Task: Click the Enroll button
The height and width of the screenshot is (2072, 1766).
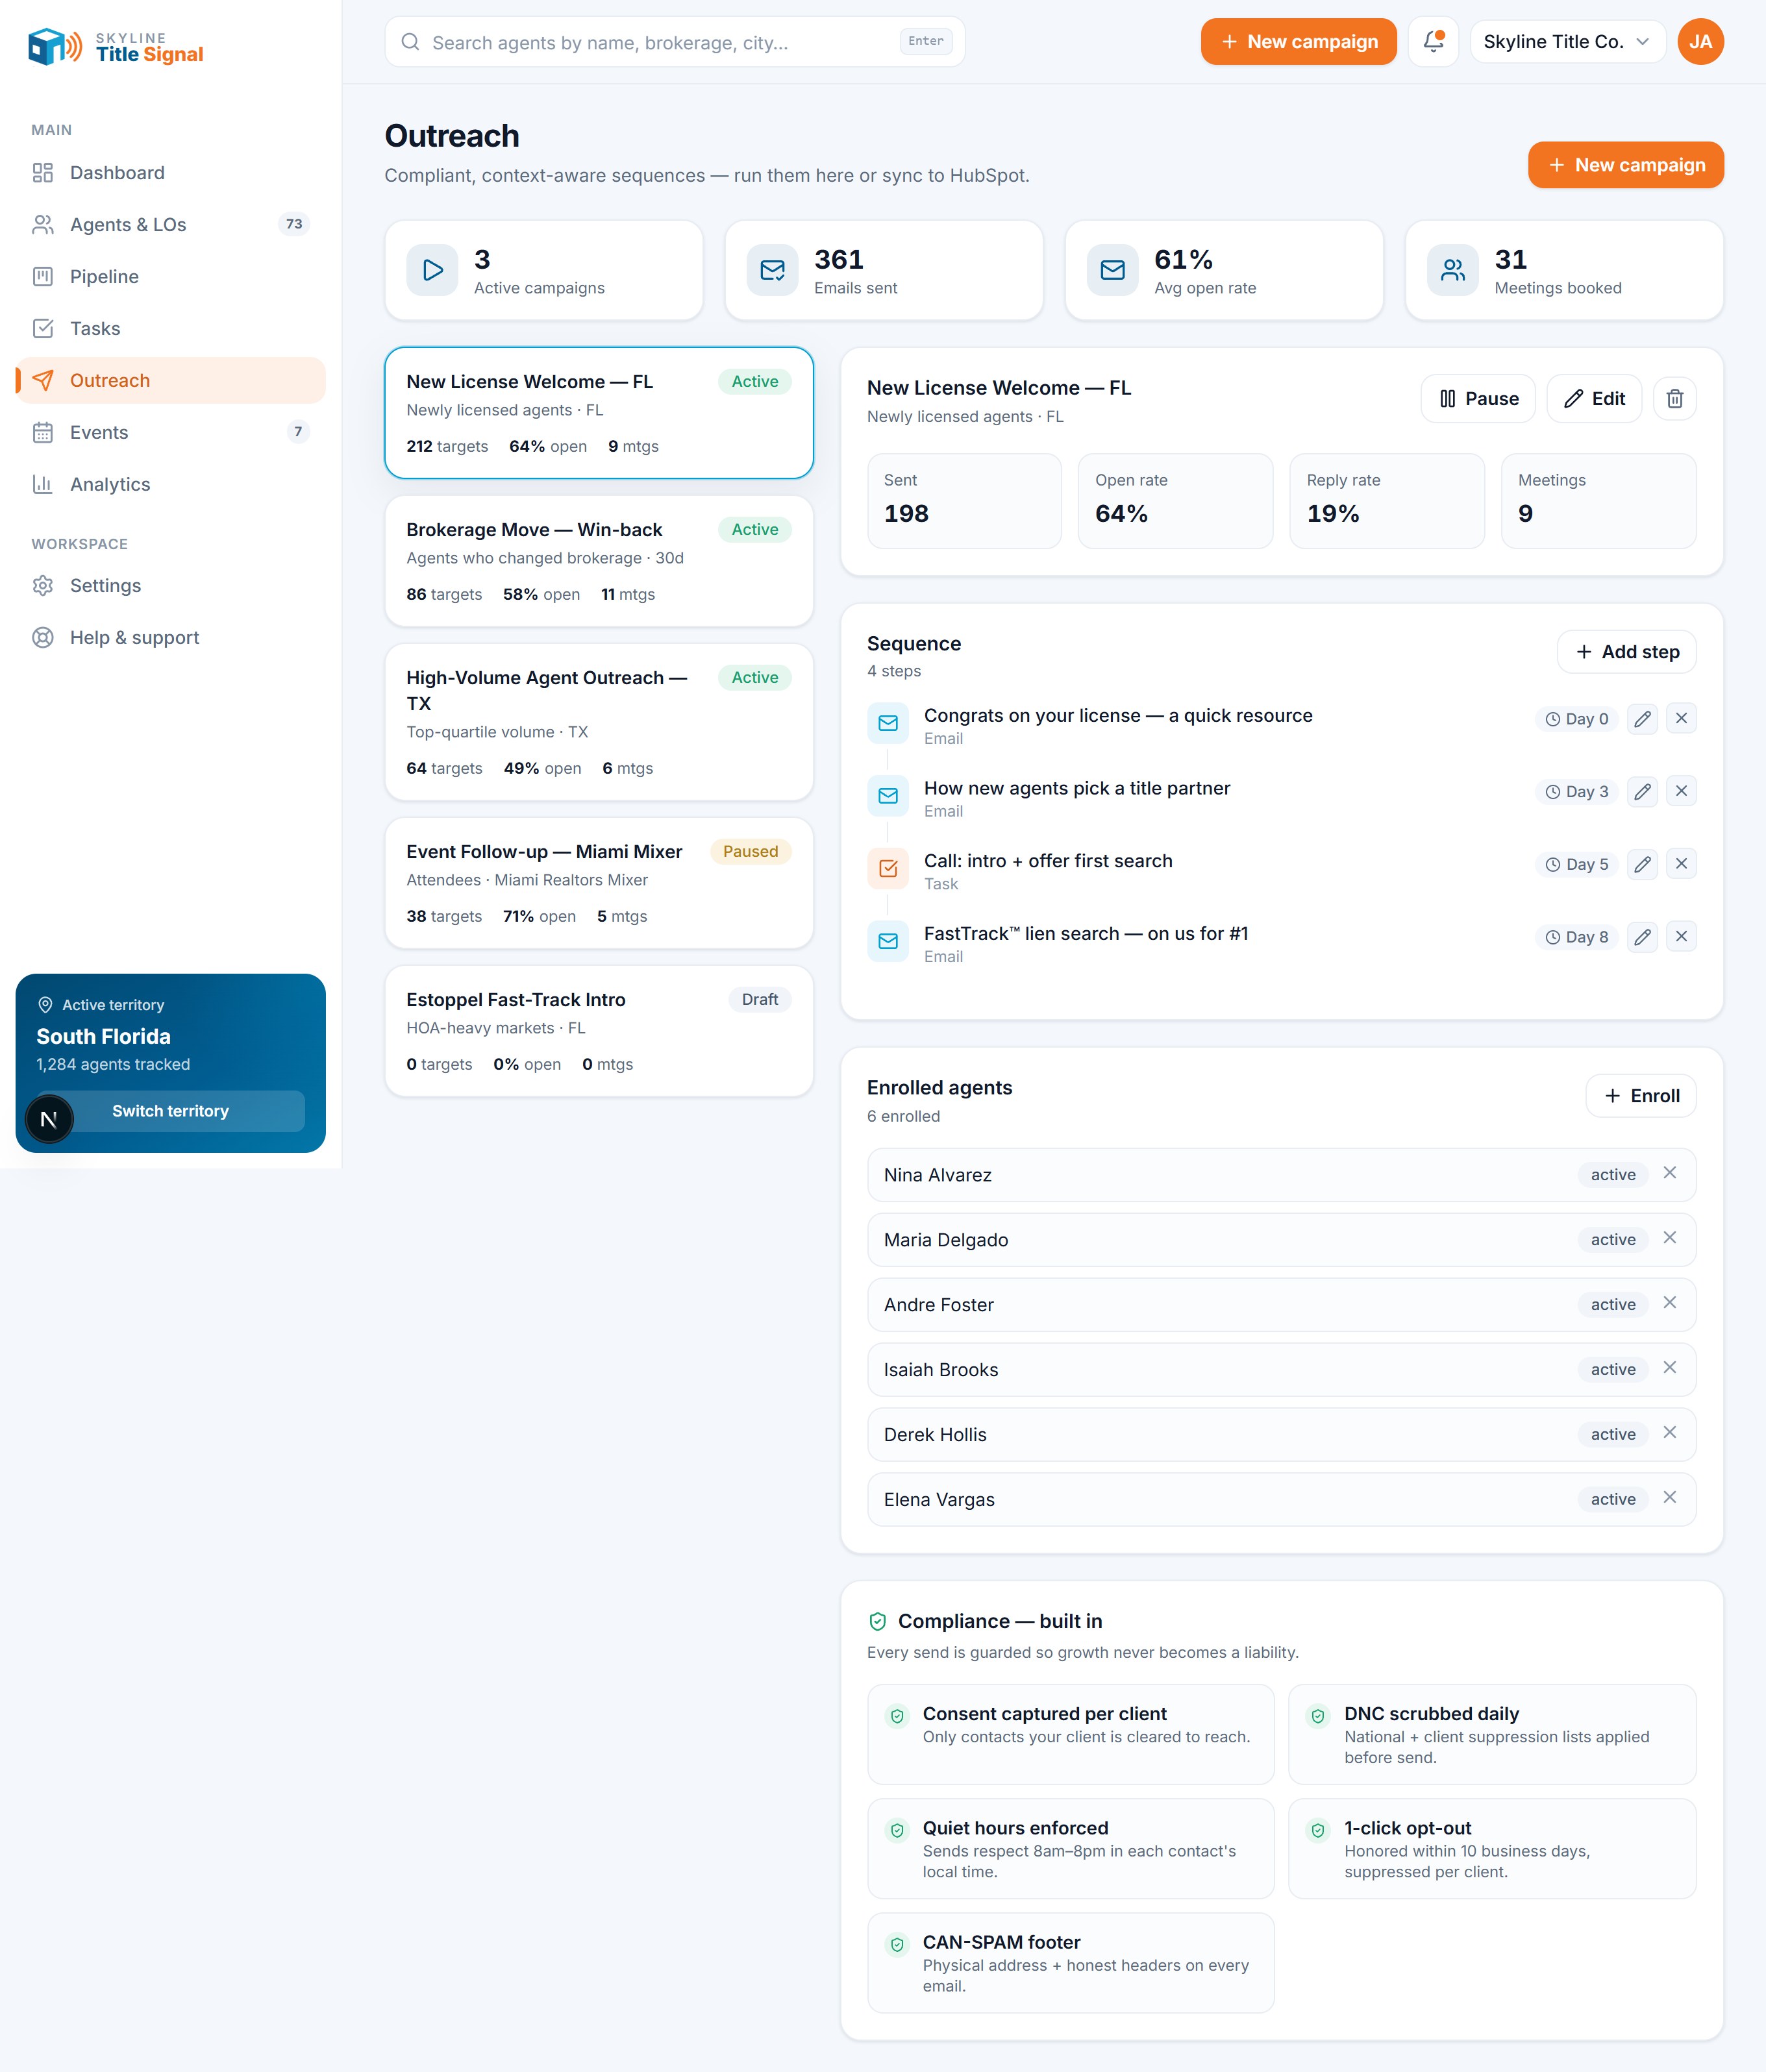Action: coord(1640,1096)
